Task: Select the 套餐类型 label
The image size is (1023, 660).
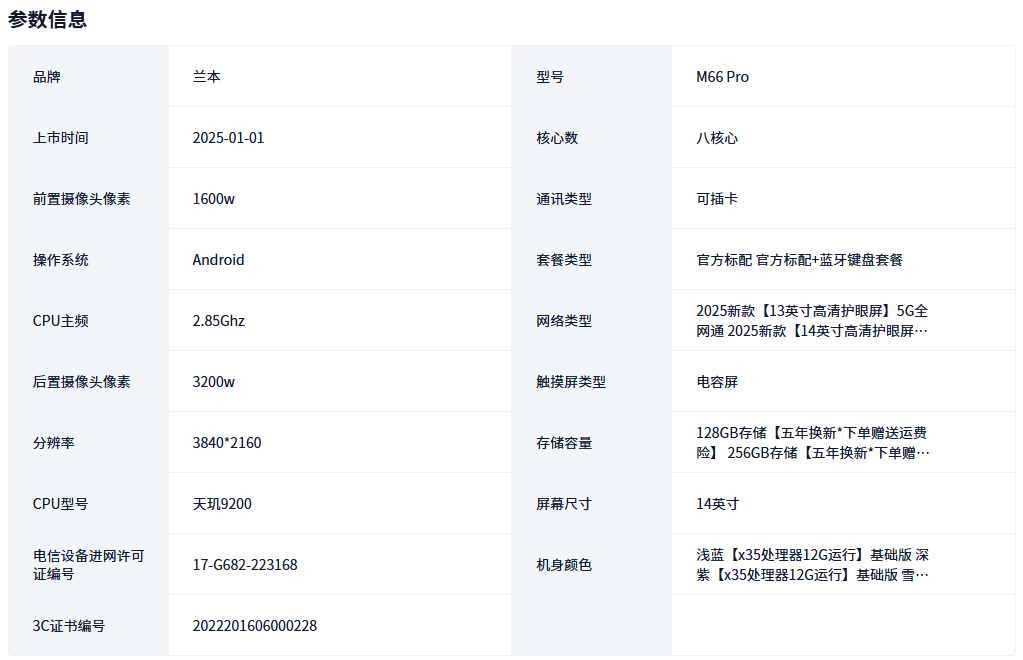Action: click(x=564, y=260)
